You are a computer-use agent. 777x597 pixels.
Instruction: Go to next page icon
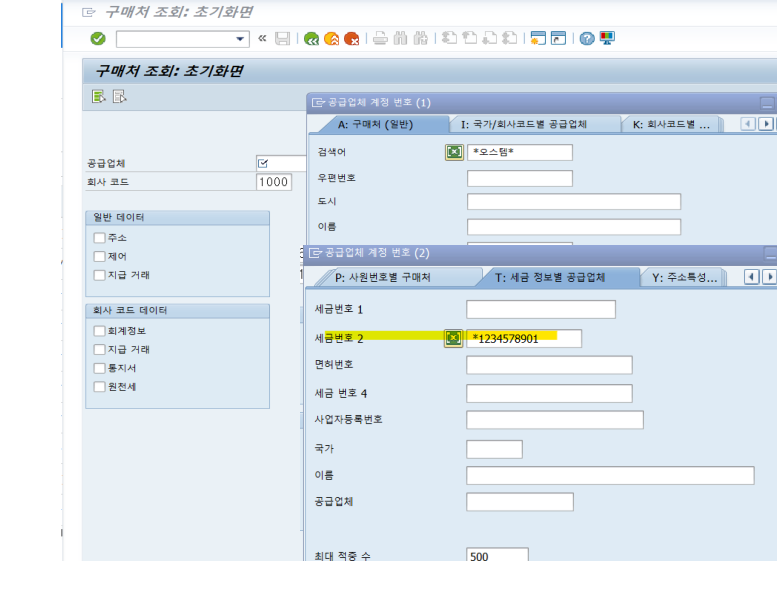click(490, 38)
